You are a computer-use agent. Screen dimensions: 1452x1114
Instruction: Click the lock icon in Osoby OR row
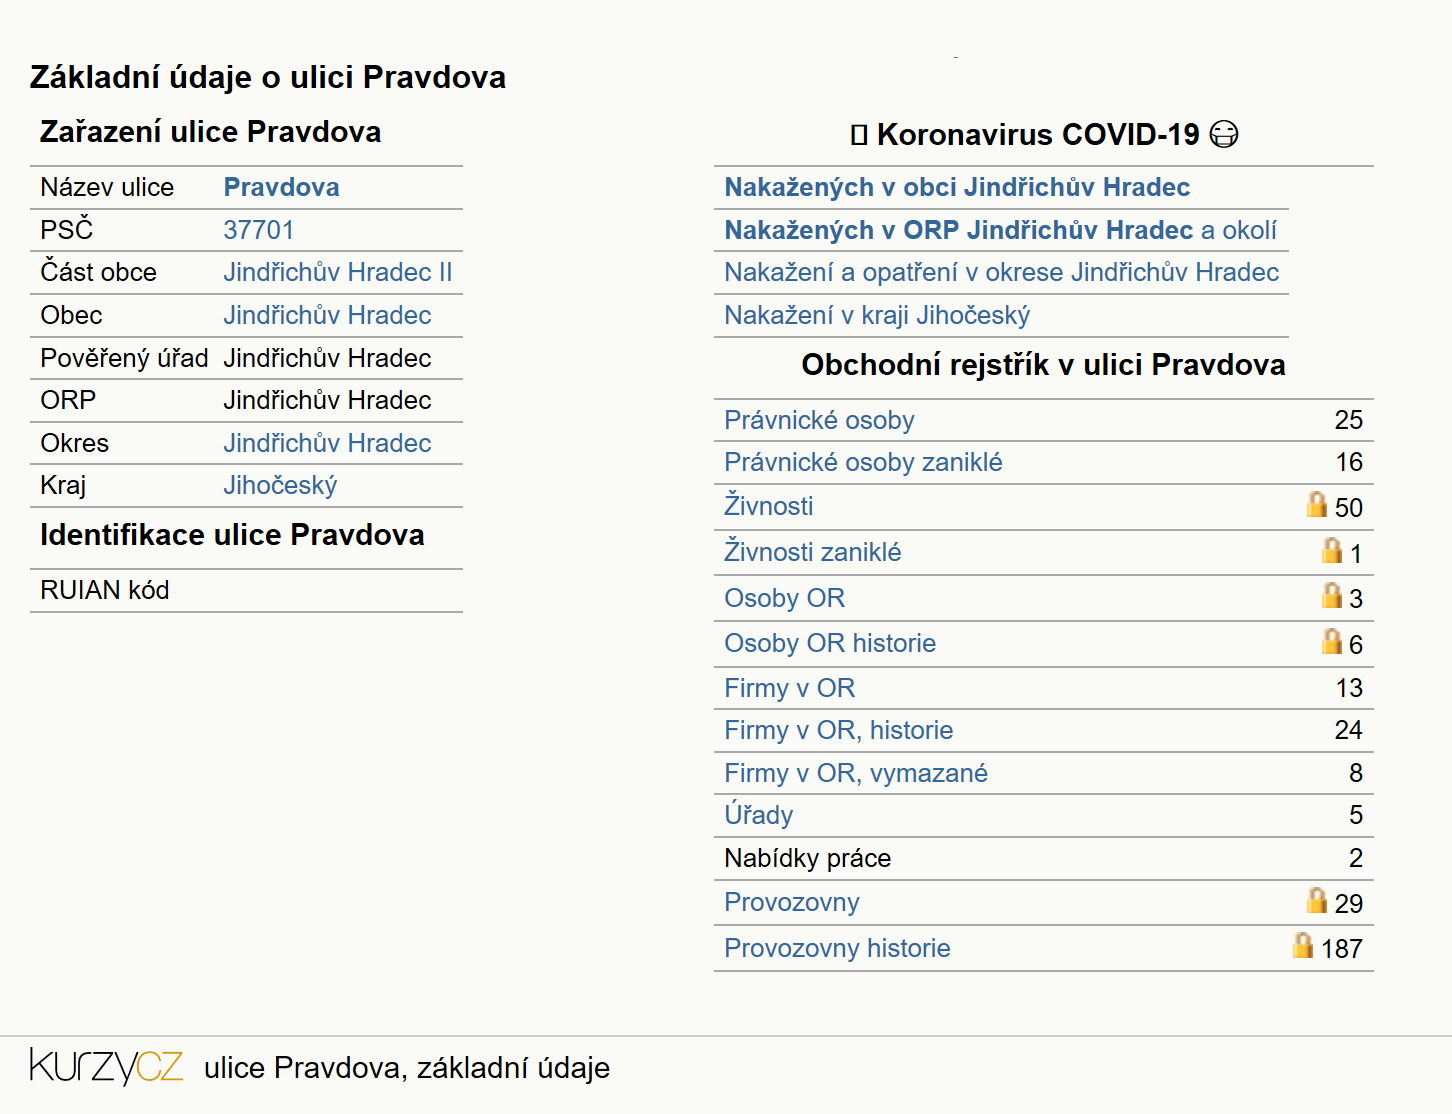coord(1332,595)
